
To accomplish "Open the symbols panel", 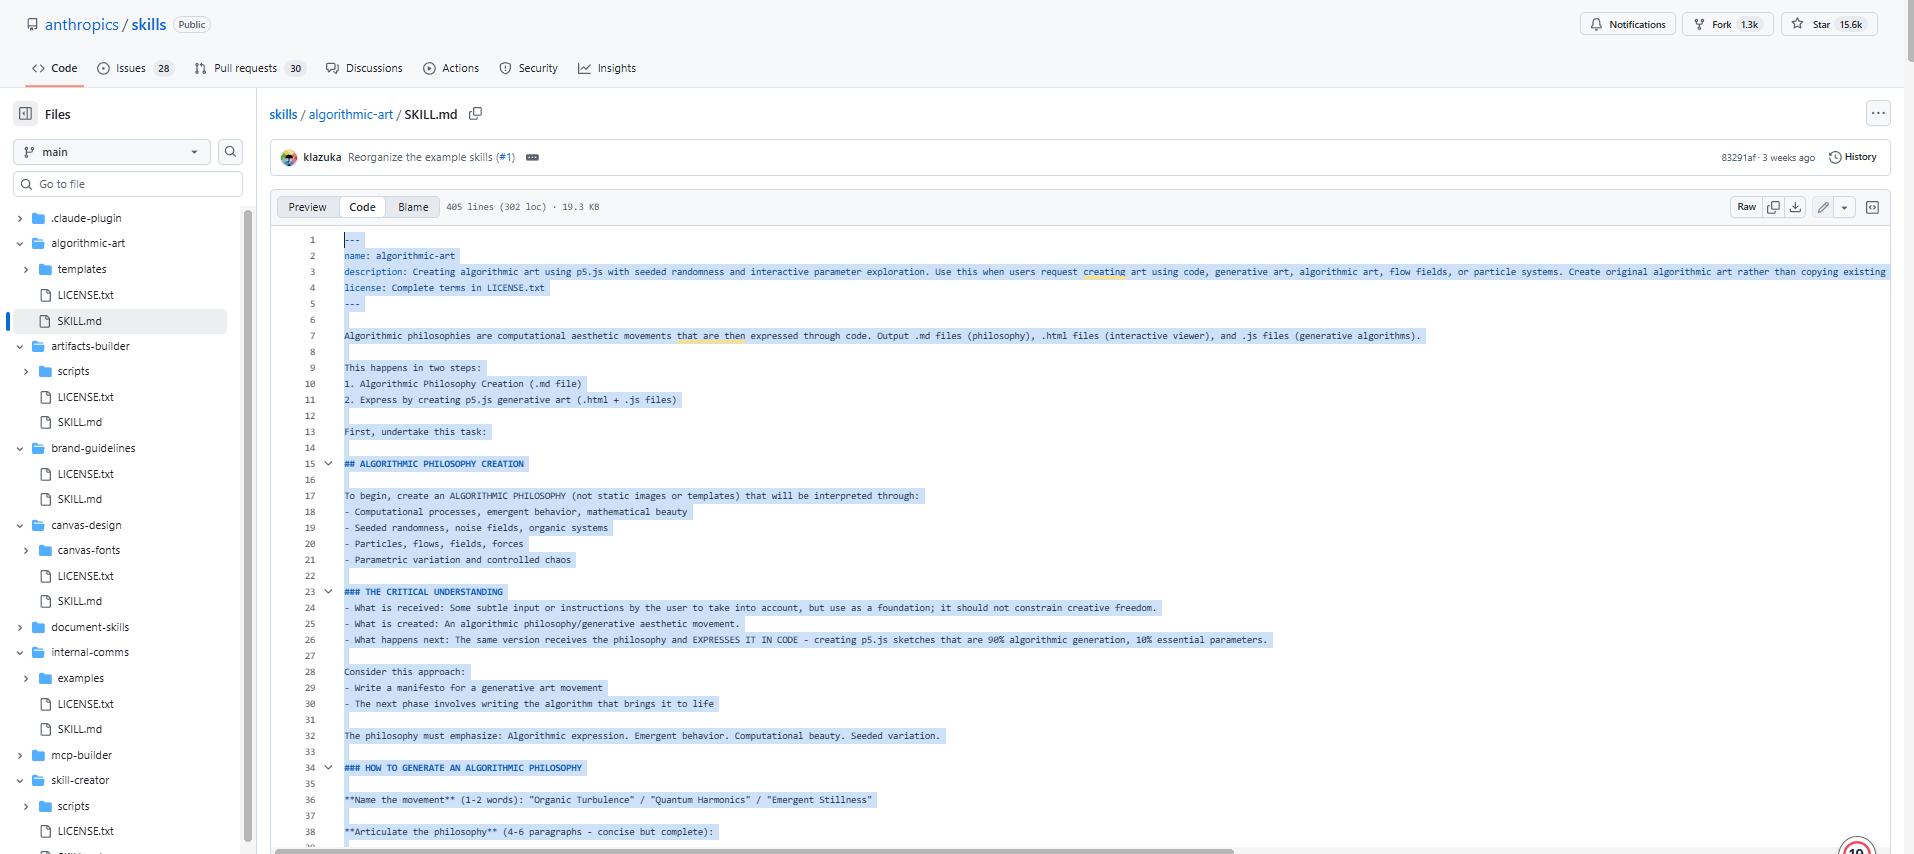I will click(1872, 207).
